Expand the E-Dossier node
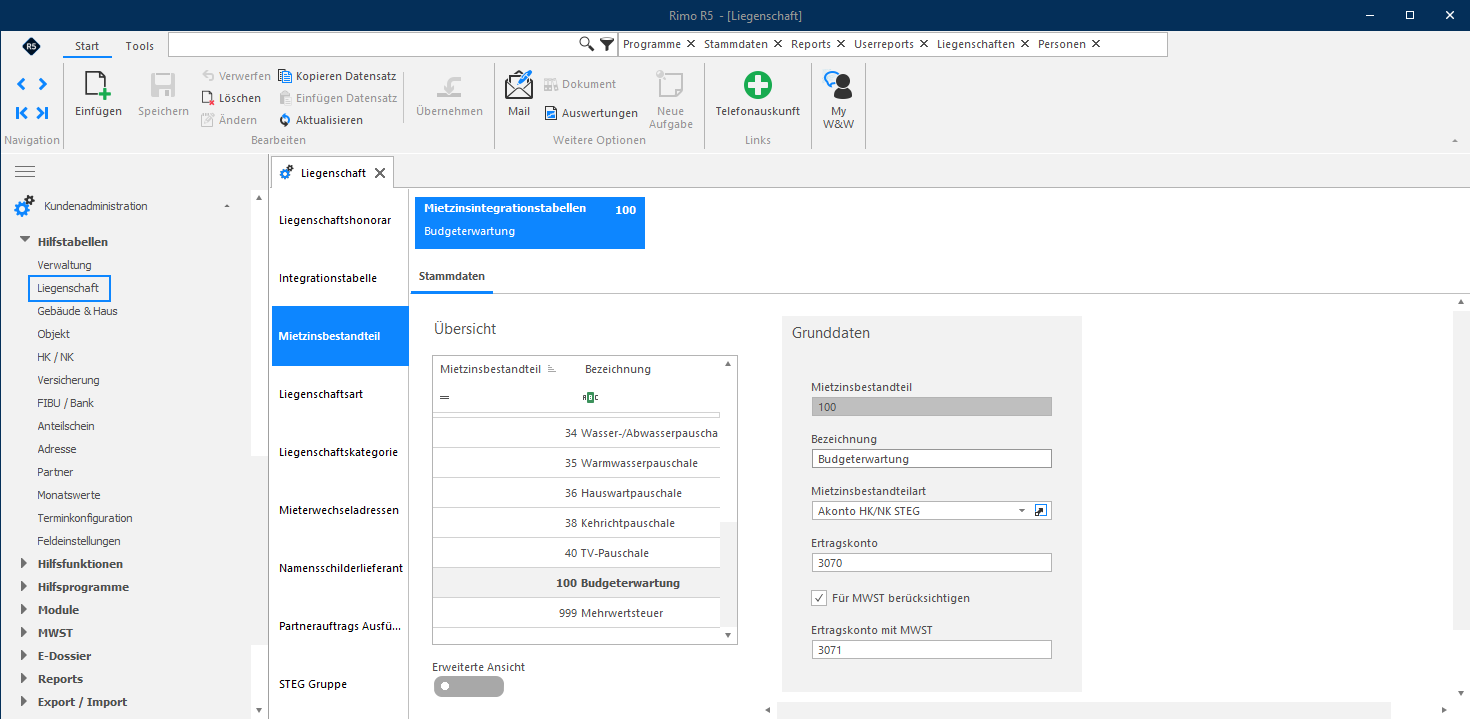1470x719 pixels. point(25,656)
